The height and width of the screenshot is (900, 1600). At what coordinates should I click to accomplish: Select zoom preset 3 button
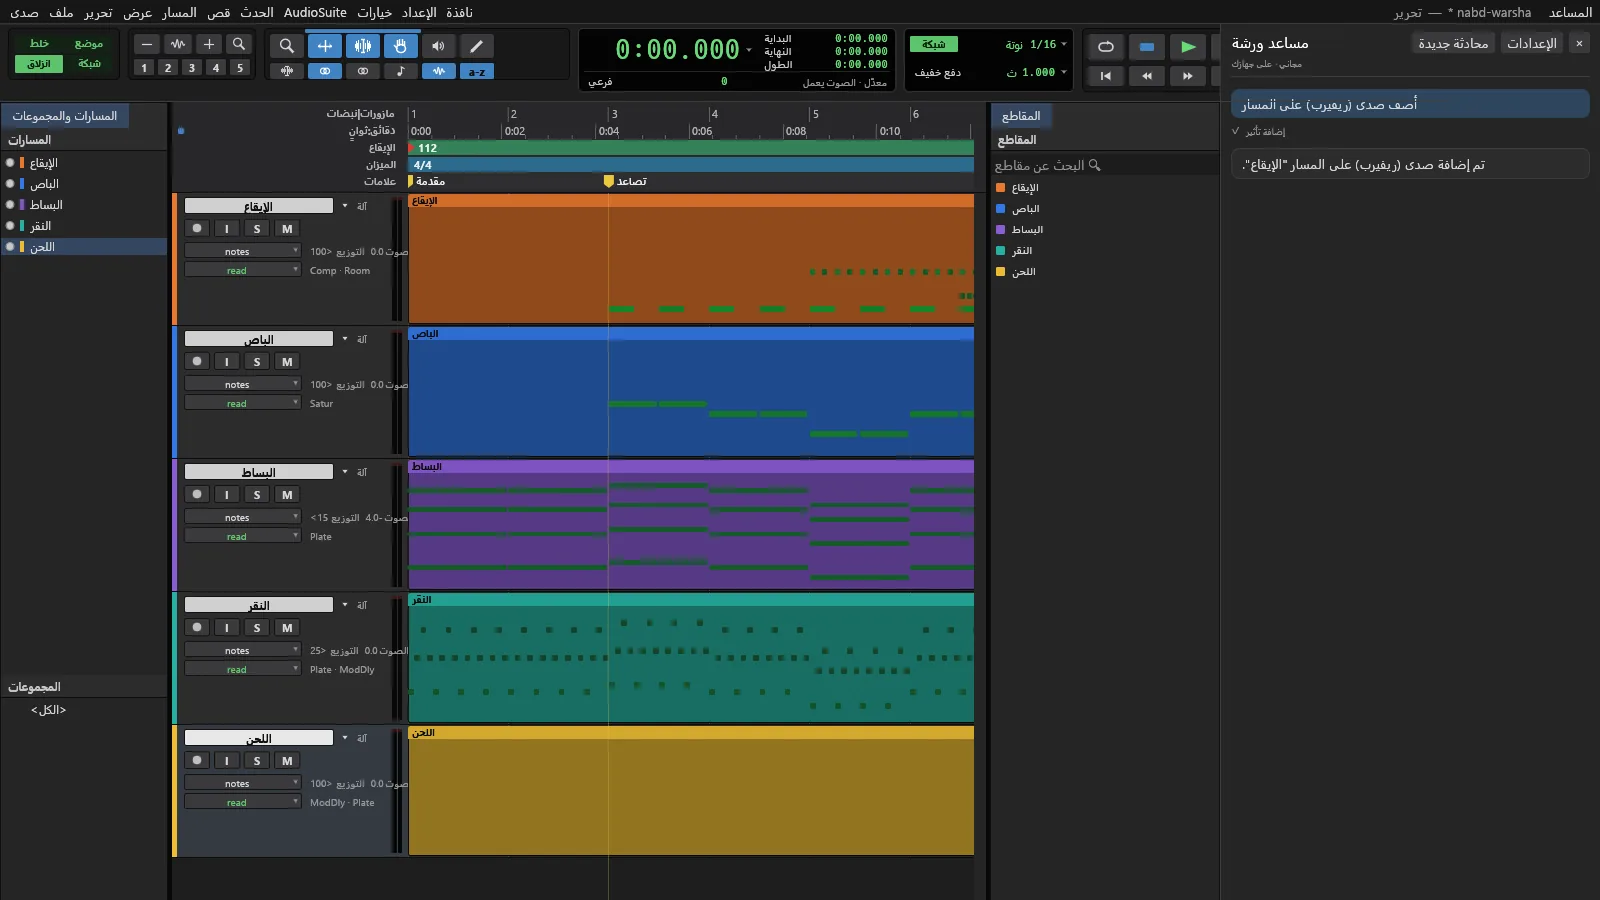[x=191, y=68]
